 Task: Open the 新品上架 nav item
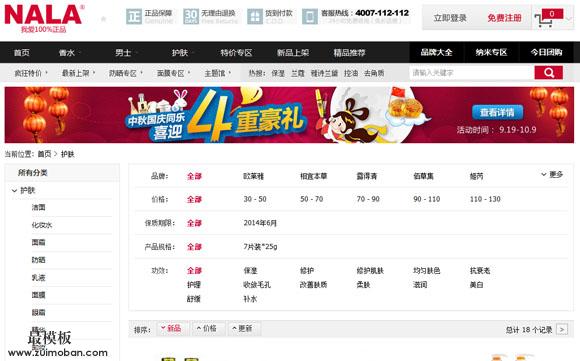click(293, 53)
